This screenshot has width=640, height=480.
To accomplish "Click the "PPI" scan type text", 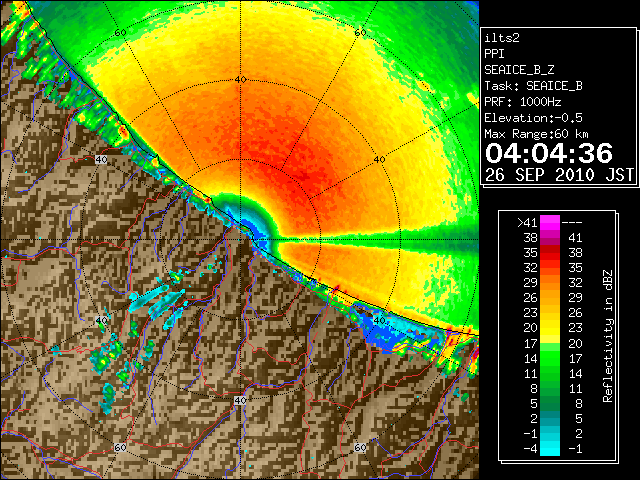I will point(494,54).
